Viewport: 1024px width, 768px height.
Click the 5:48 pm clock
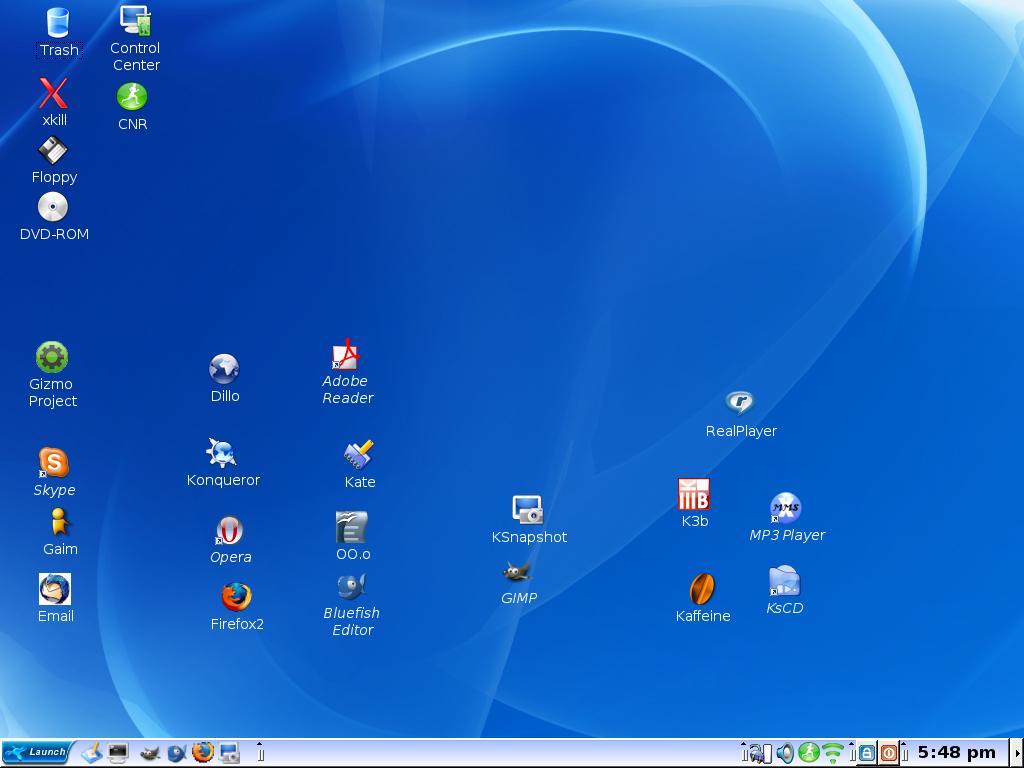[x=956, y=752]
